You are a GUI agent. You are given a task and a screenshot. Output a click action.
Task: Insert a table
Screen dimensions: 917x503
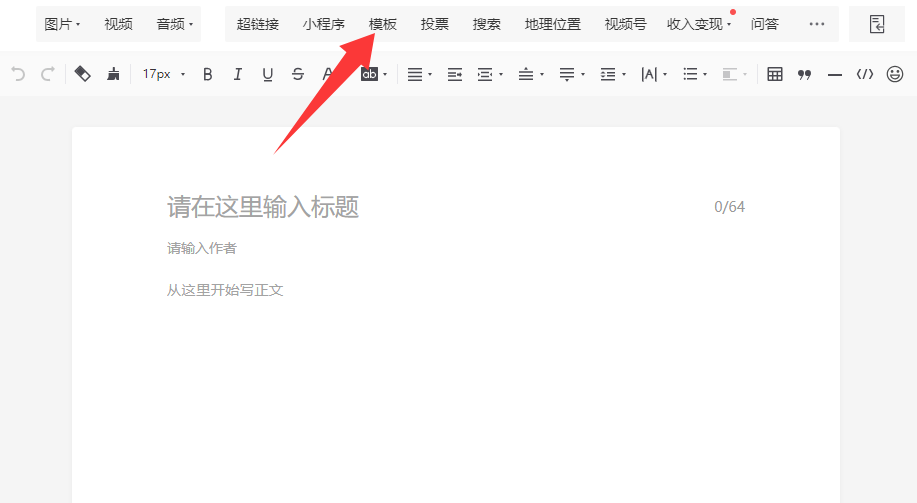click(x=775, y=74)
